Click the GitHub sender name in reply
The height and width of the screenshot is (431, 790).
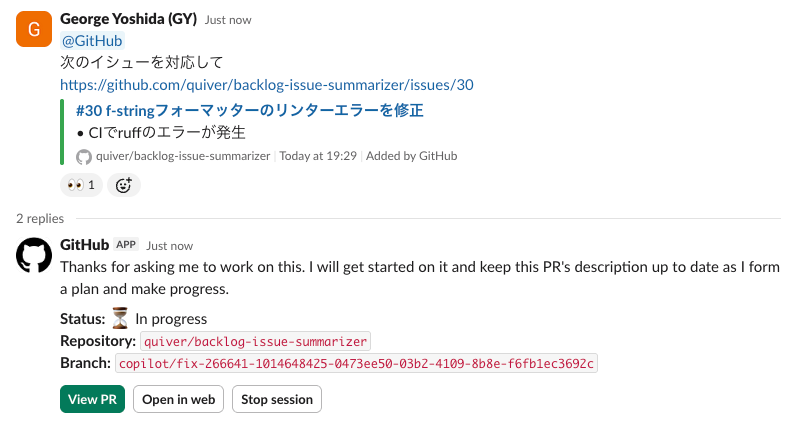84,244
